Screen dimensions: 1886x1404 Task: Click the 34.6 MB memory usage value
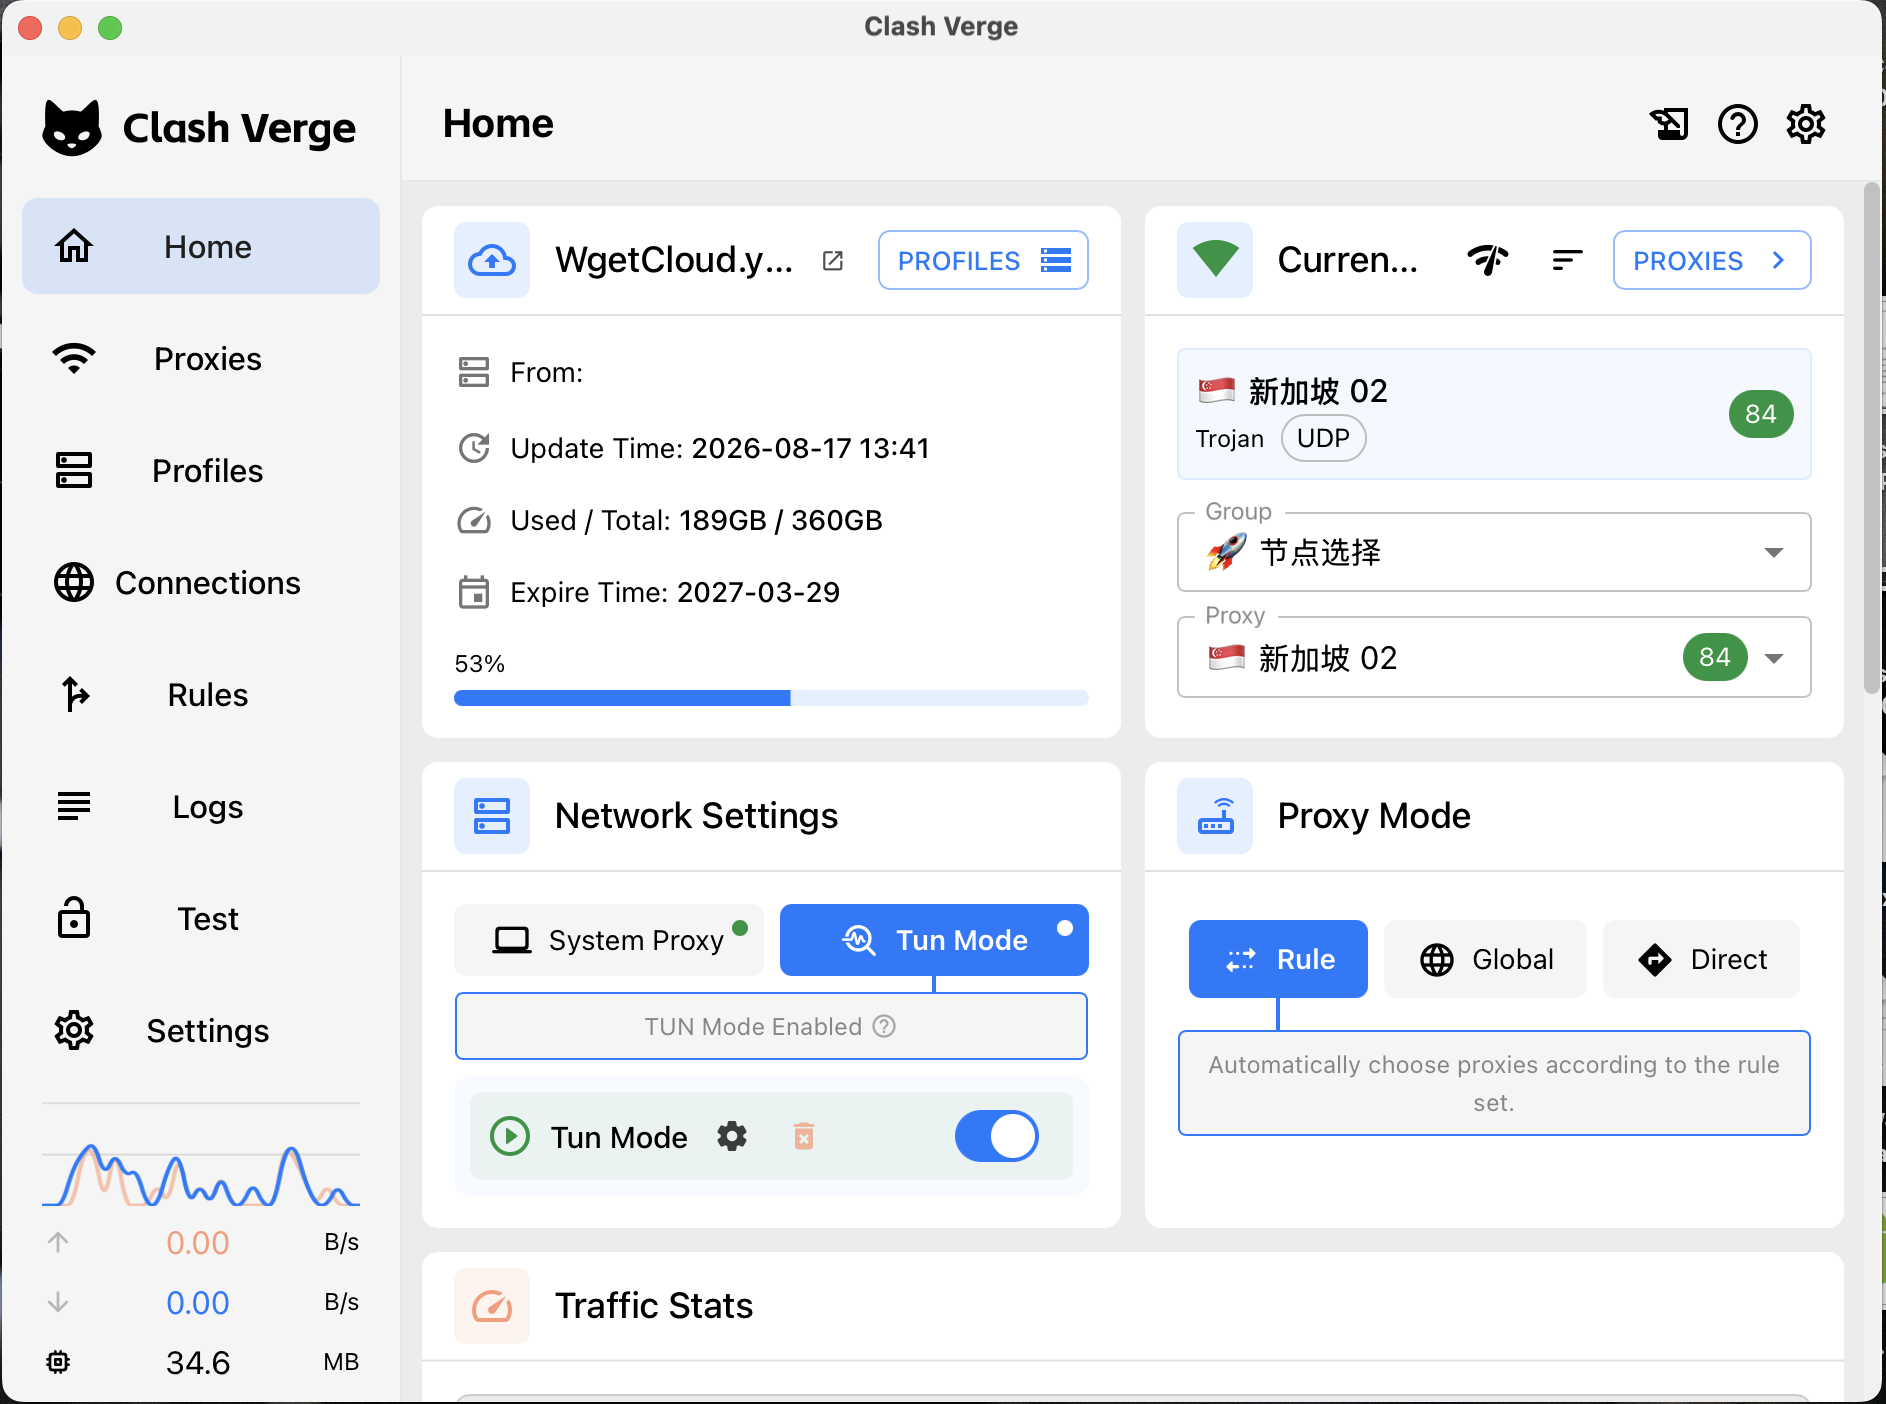coord(198,1362)
